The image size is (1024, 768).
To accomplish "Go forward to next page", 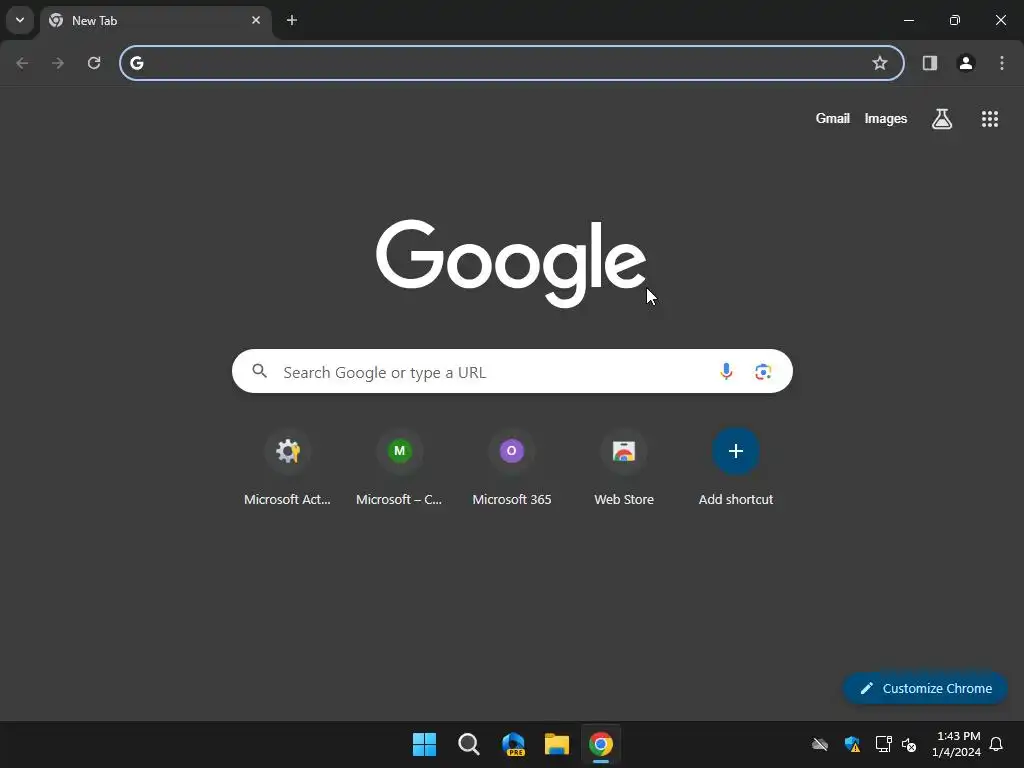I will point(58,63).
